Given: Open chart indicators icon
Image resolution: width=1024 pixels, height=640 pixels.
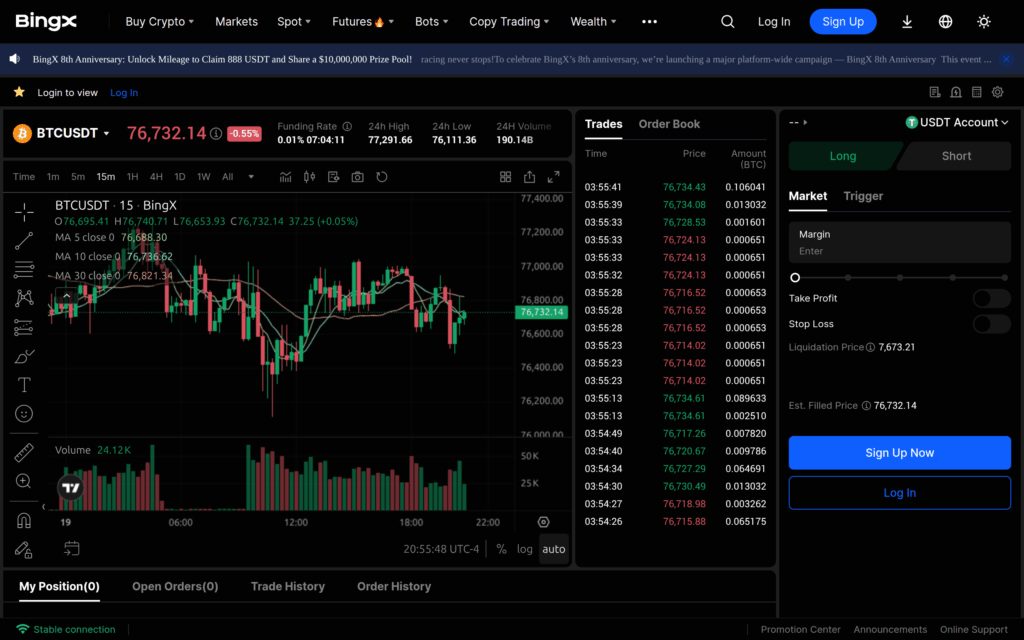Looking at the screenshot, I should click(285, 177).
